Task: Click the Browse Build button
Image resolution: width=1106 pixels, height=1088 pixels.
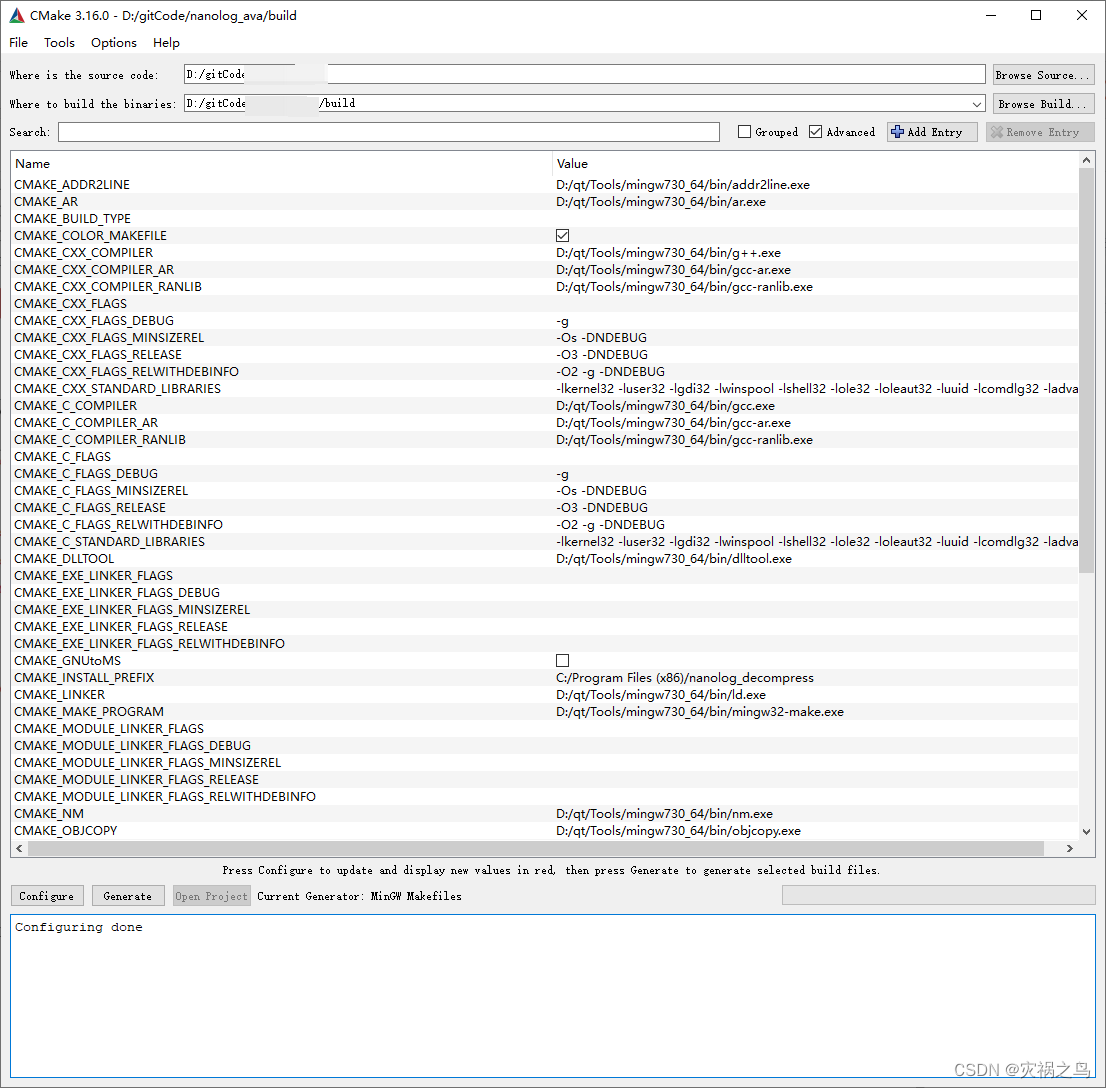Action: 1043,104
